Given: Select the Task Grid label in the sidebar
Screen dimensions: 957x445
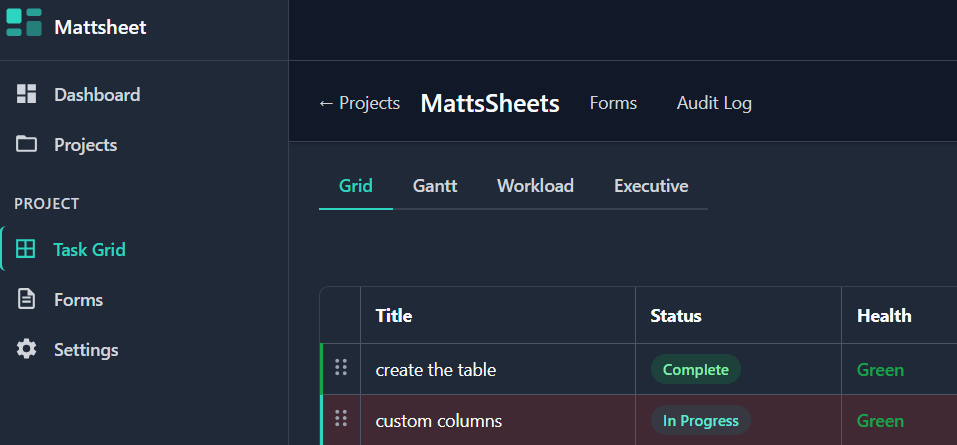Looking at the screenshot, I should pos(89,250).
